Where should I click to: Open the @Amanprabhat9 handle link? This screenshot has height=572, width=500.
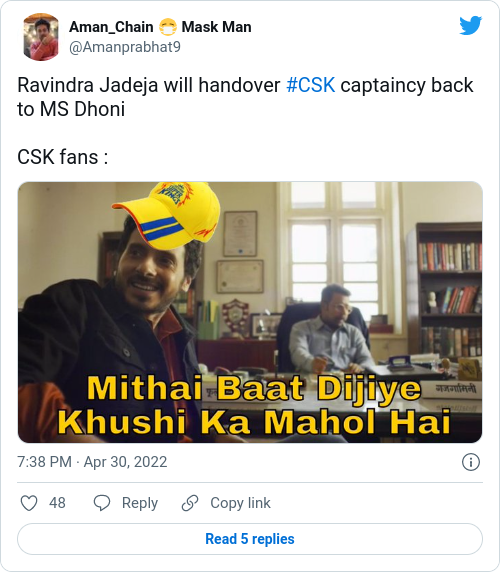point(125,47)
